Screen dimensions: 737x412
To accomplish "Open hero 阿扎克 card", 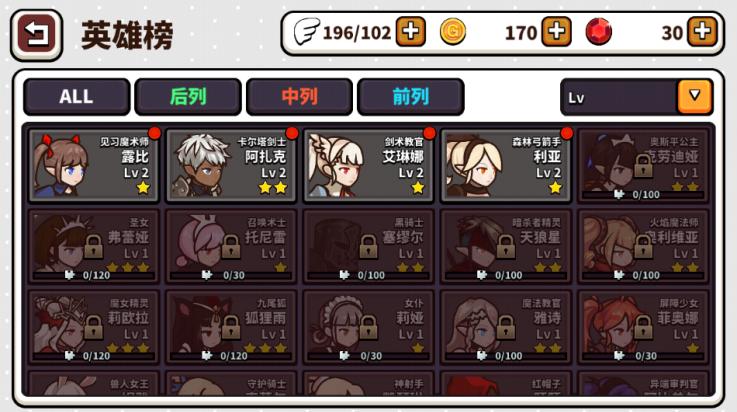I will tap(231, 165).
